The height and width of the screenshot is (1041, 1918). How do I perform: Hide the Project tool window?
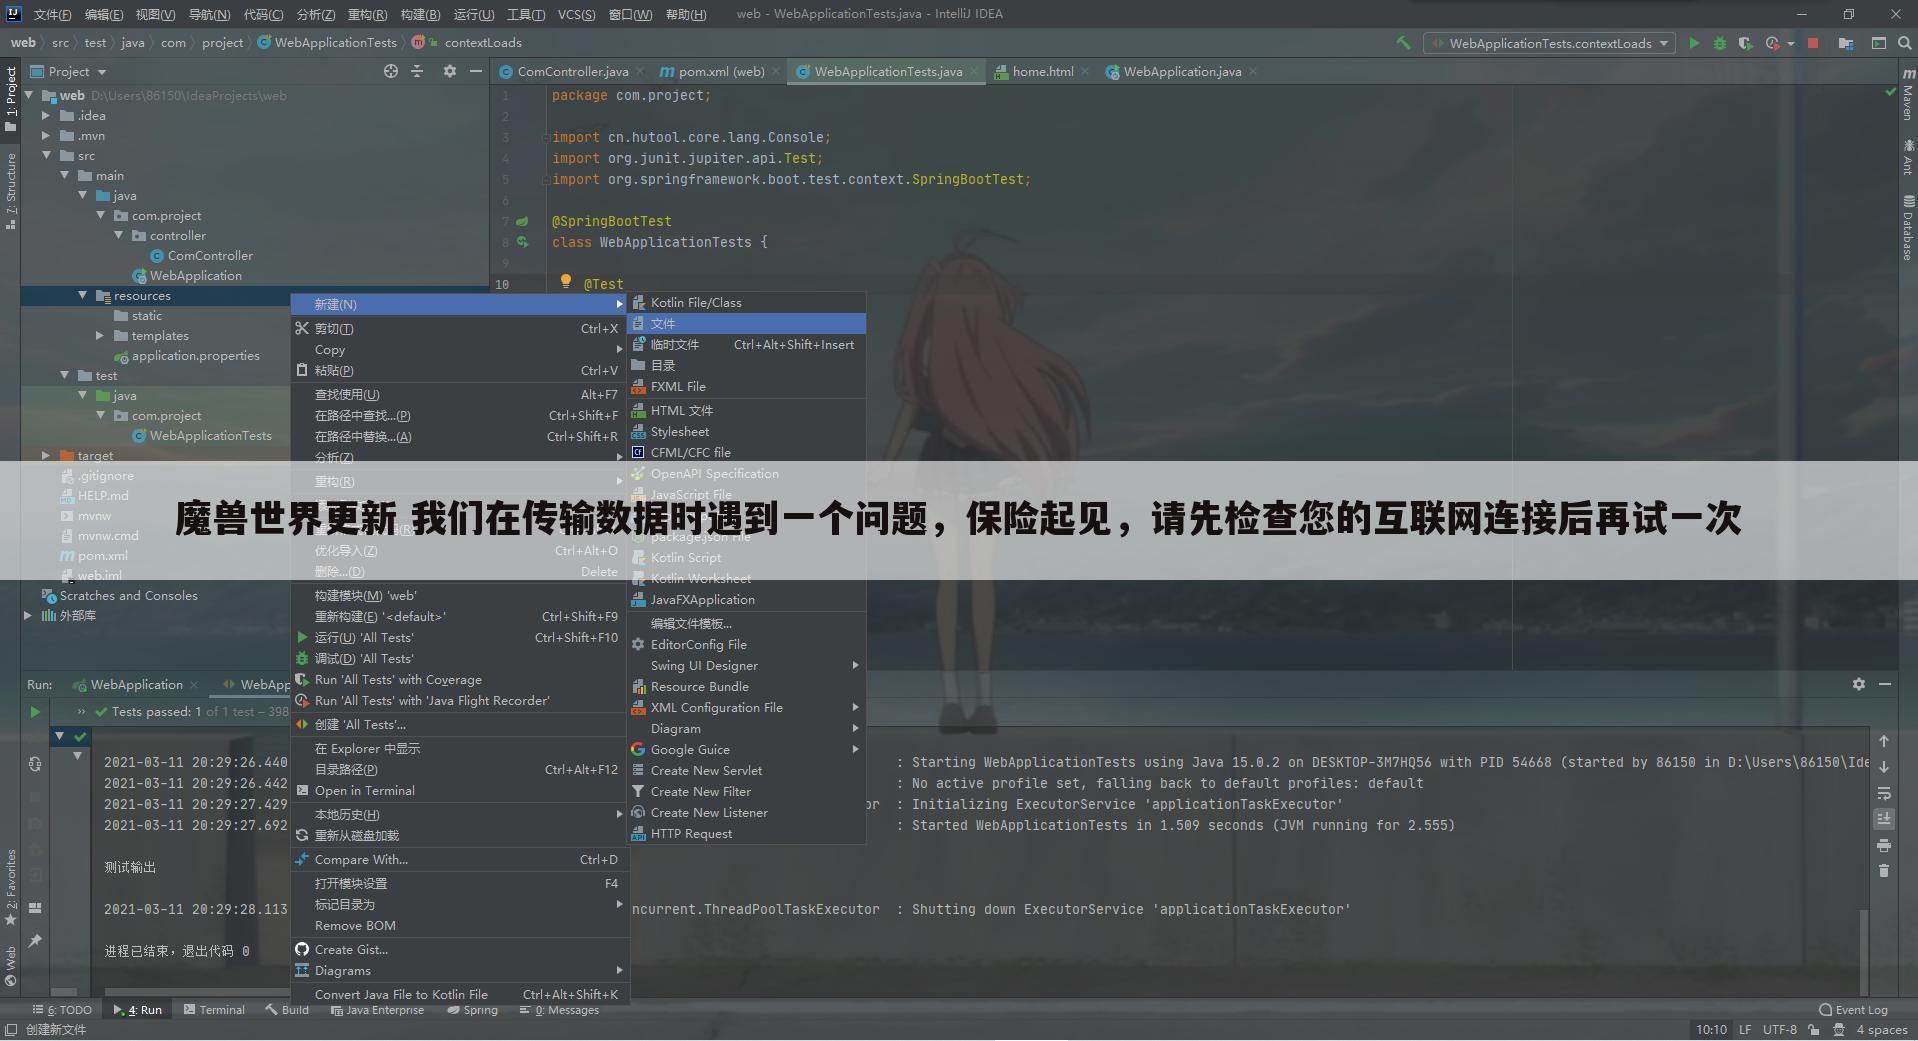pyautogui.click(x=476, y=71)
